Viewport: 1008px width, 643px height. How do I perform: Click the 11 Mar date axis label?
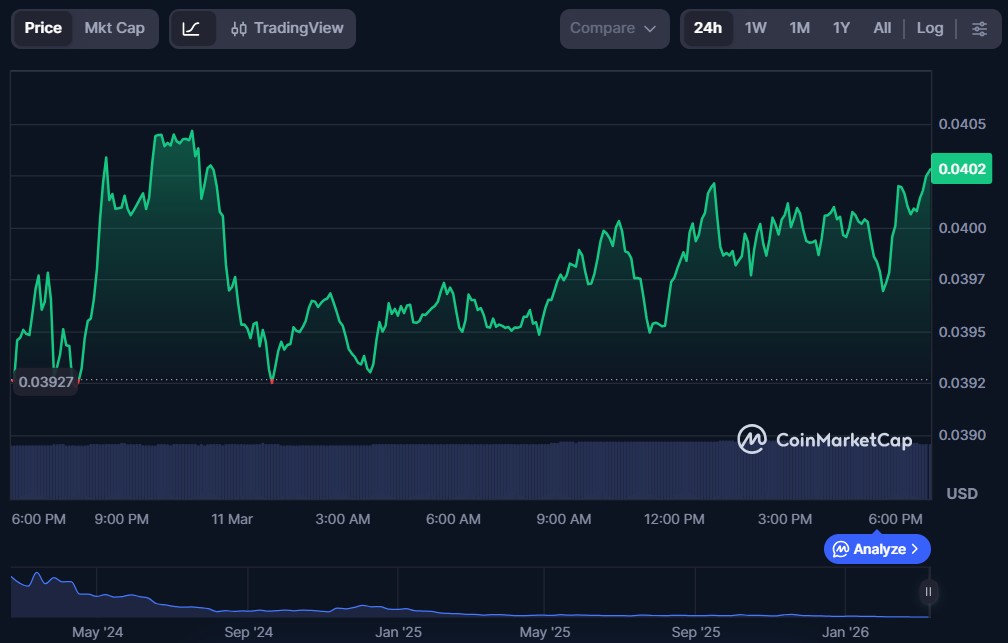click(232, 519)
